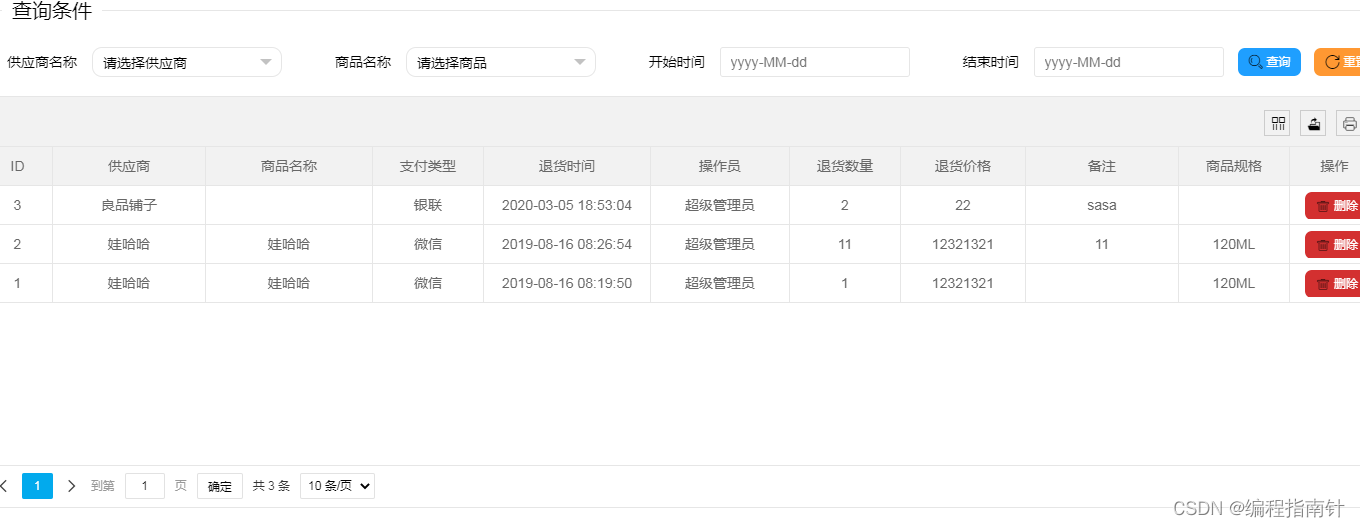Go to the previous page arrow
This screenshot has width=1360, height=527.
coord(4,486)
